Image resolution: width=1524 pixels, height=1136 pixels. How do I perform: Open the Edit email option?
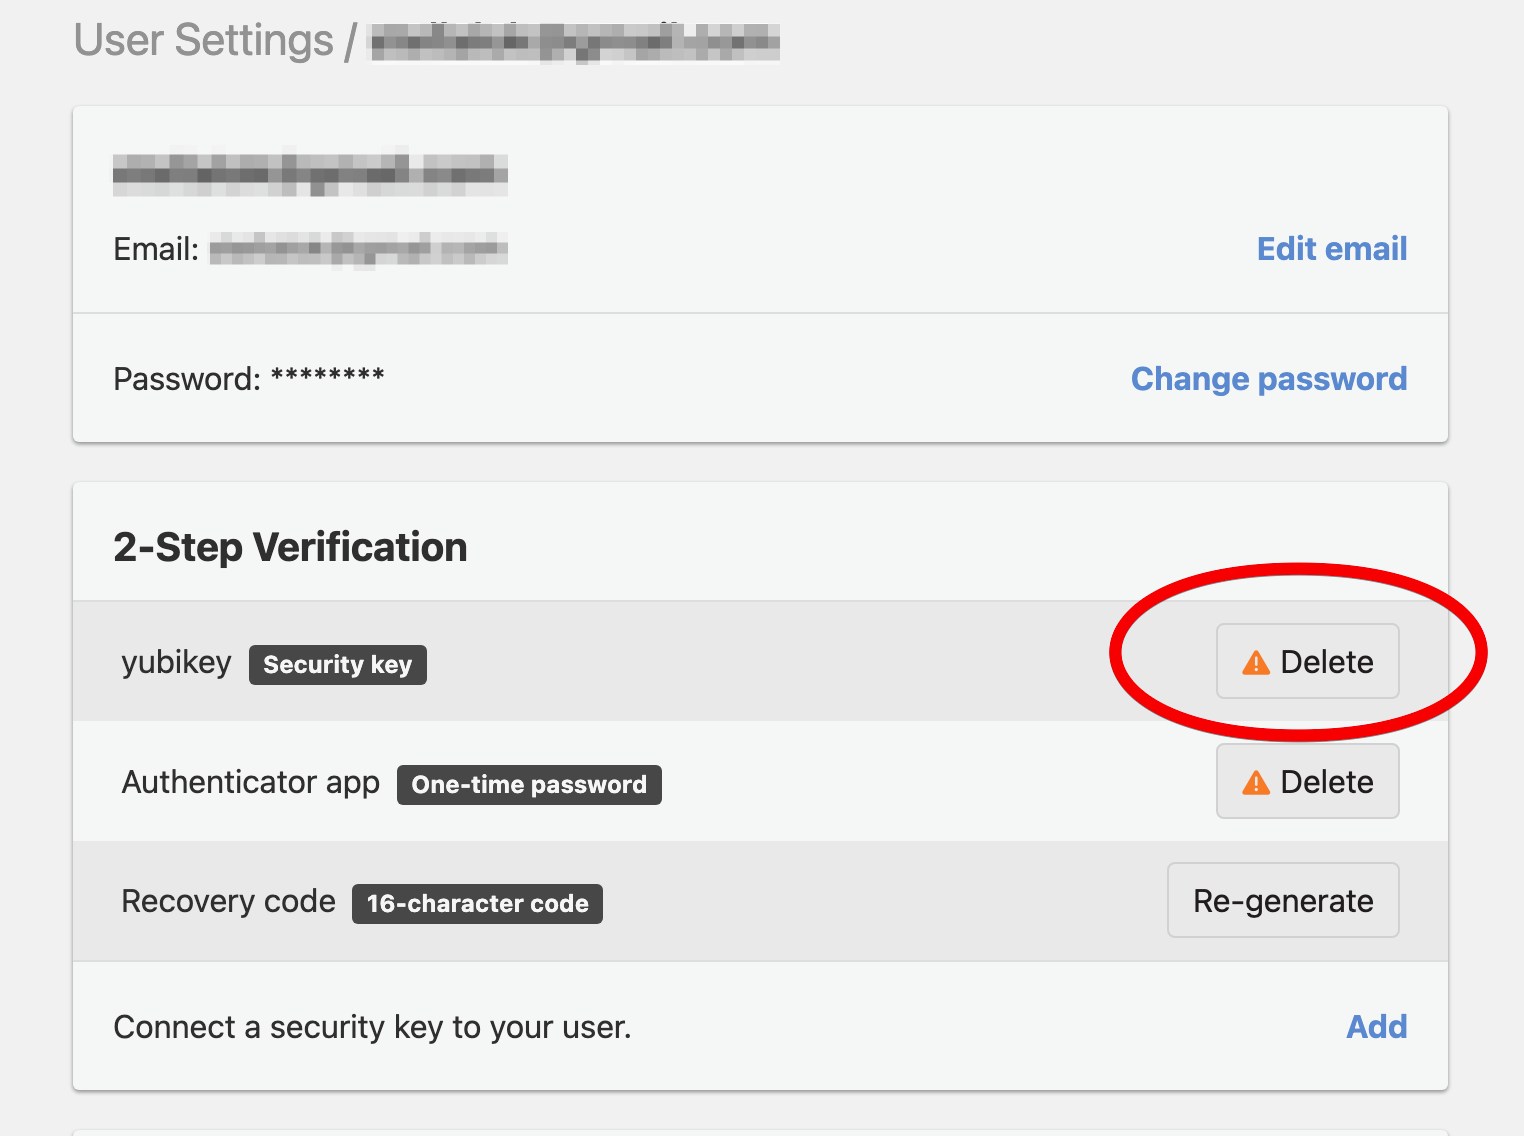click(1331, 249)
